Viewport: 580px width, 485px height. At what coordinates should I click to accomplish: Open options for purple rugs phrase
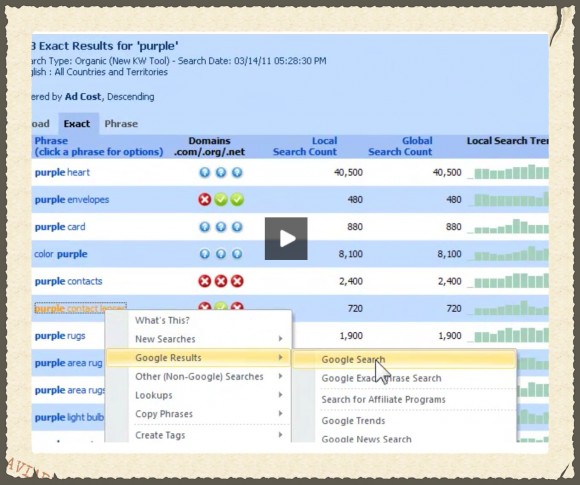point(60,336)
